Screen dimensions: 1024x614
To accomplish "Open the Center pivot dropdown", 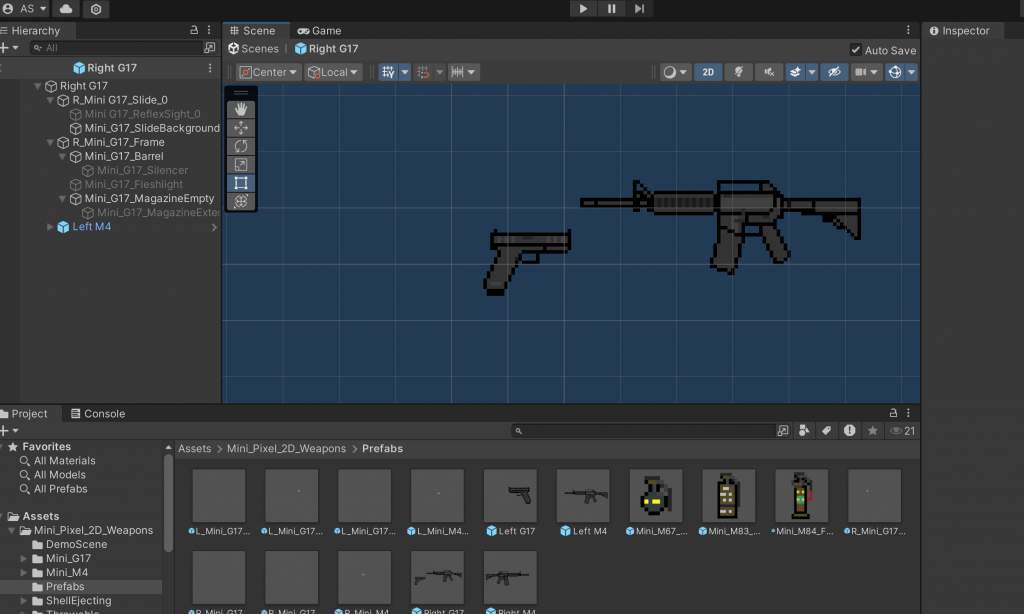I will click(268, 72).
